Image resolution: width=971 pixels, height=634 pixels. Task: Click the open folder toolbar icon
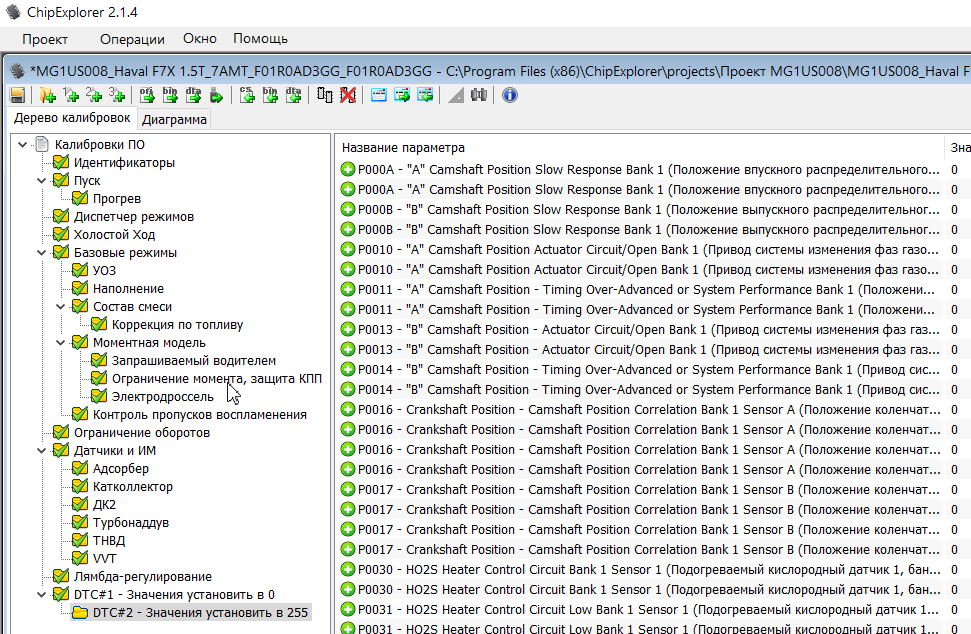click(x=47, y=95)
